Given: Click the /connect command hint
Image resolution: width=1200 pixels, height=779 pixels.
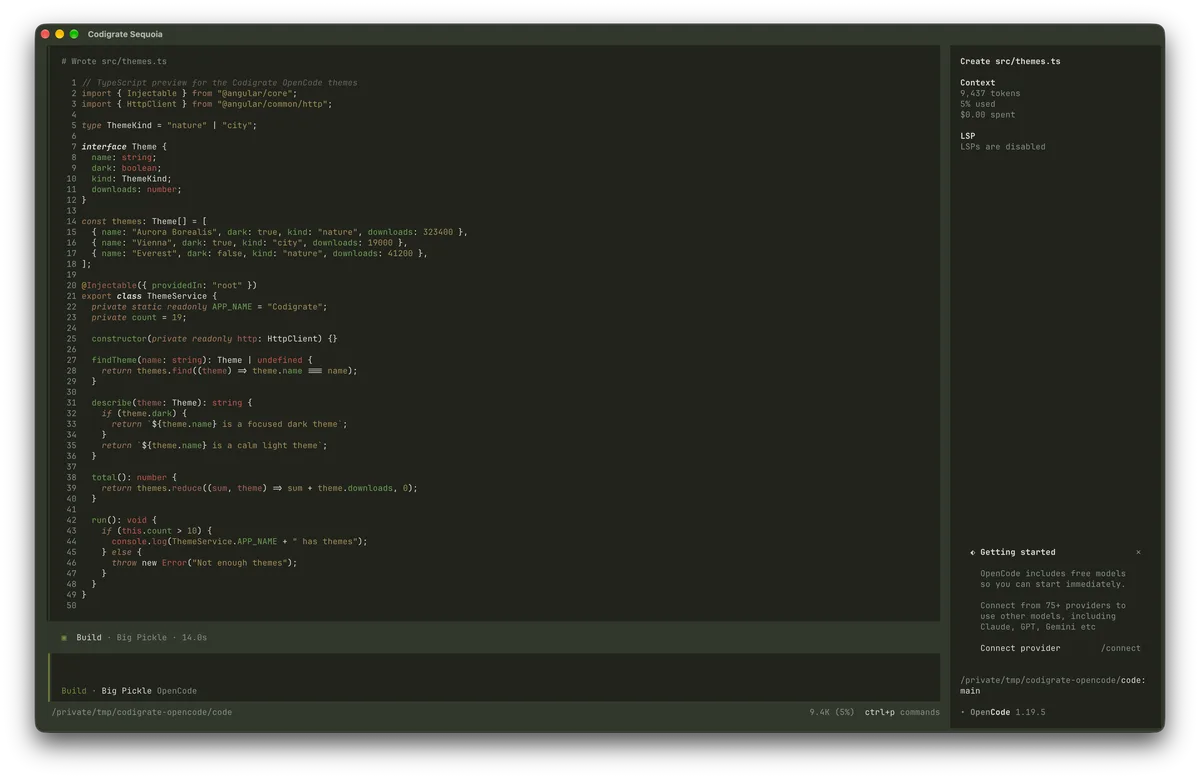Looking at the screenshot, I should click(x=1121, y=648).
